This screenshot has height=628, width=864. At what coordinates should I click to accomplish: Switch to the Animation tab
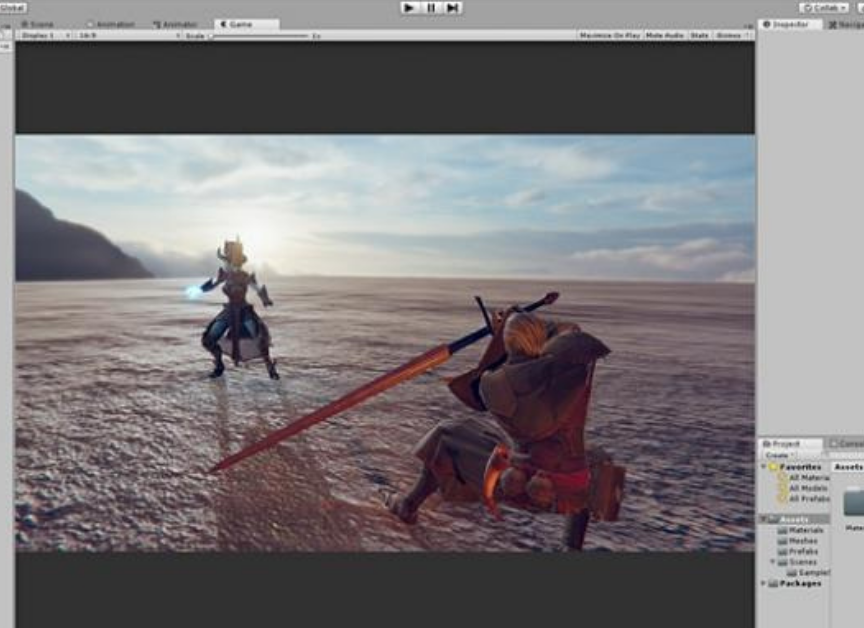click(111, 24)
